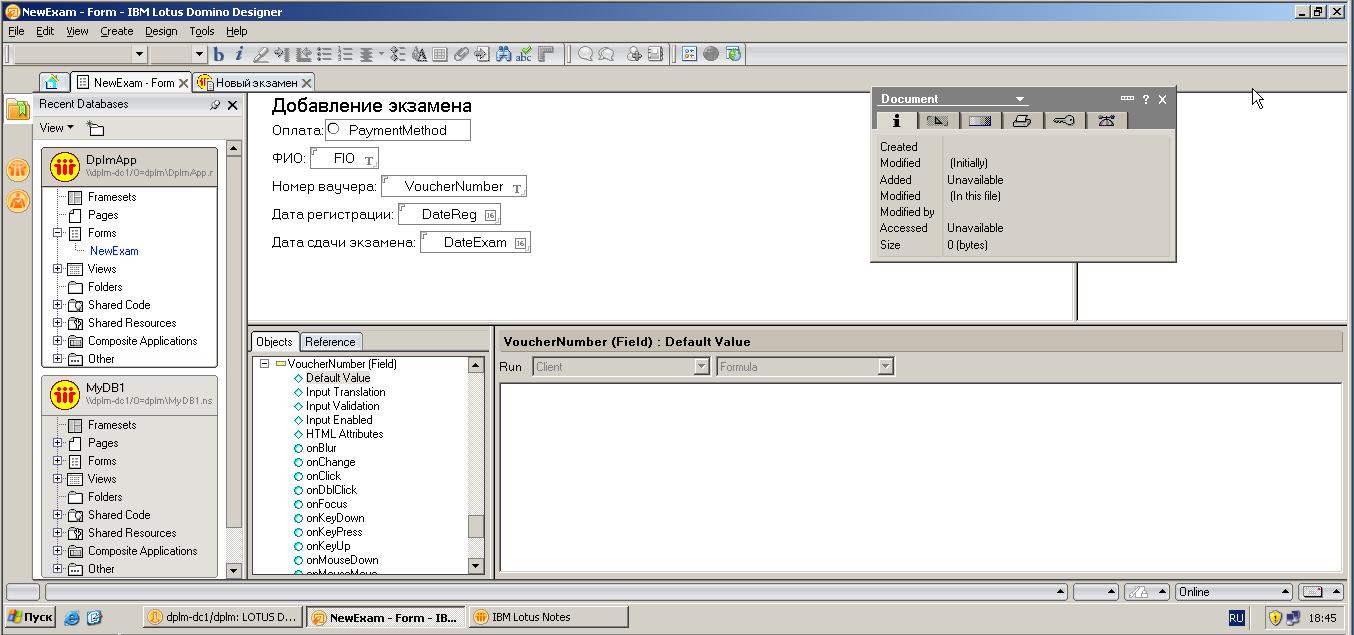Screen dimensions: 1354x635
Task: Click the RU language indicator
Action: pos(1236,619)
